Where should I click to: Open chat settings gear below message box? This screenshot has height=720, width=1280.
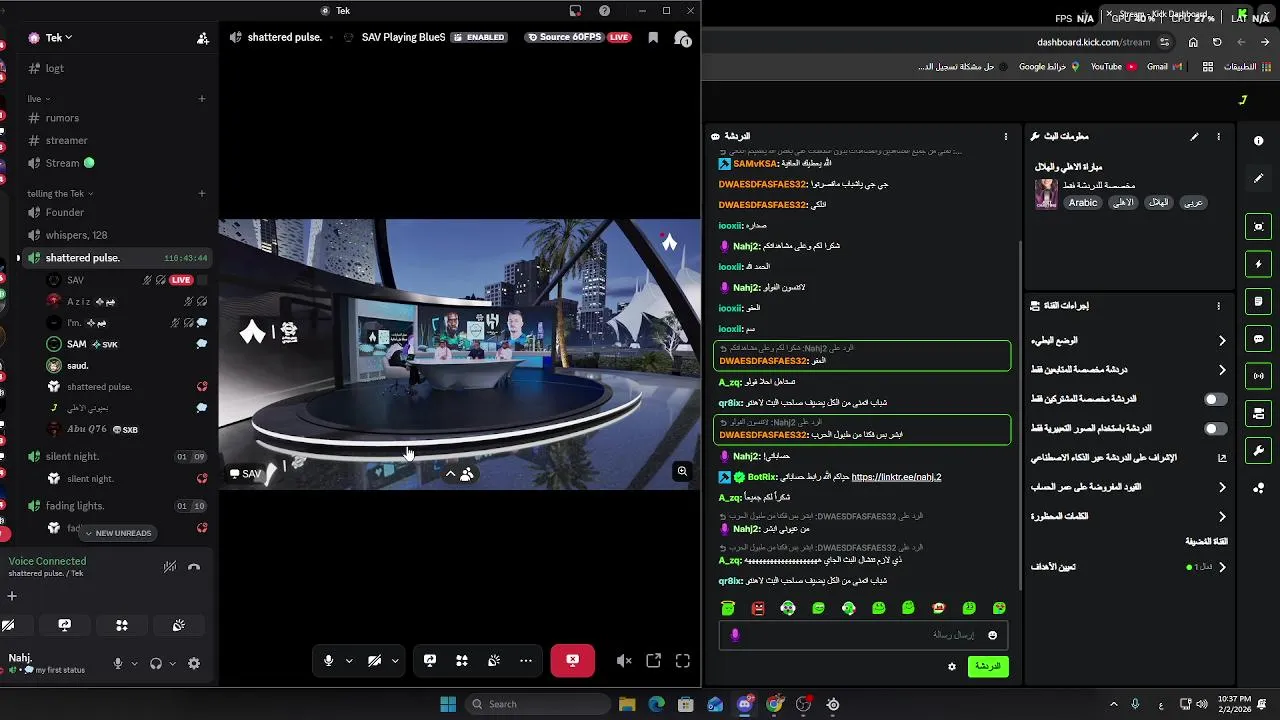tap(952, 667)
